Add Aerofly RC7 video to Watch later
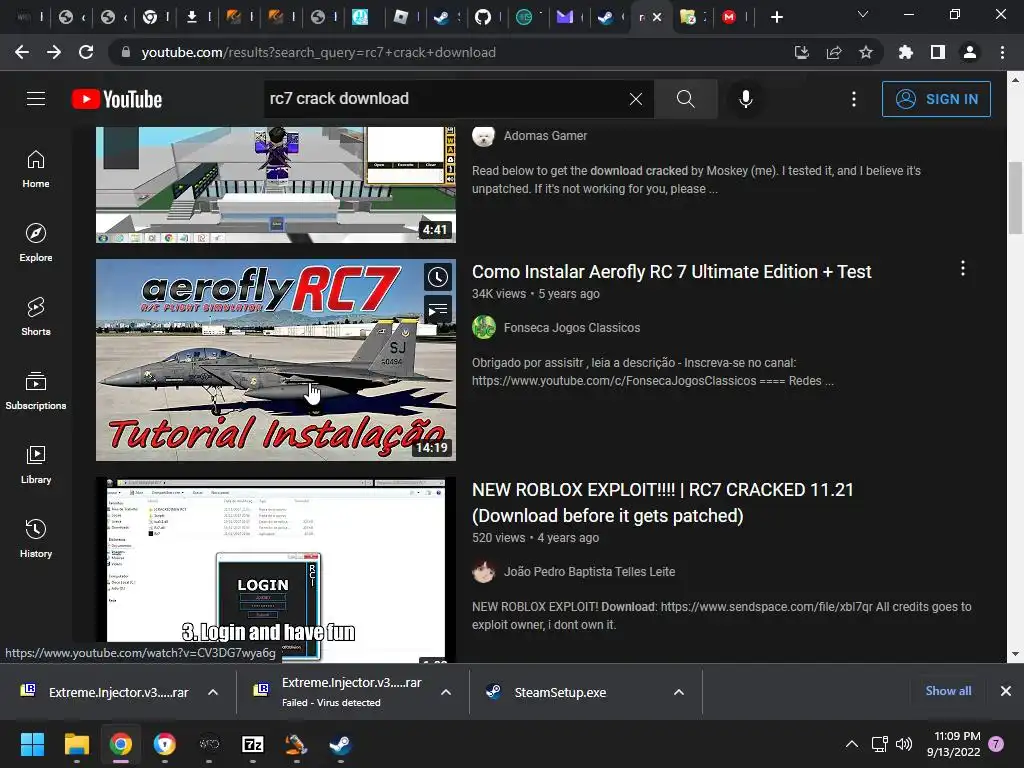Viewport: 1024px width, 768px height. (438, 277)
